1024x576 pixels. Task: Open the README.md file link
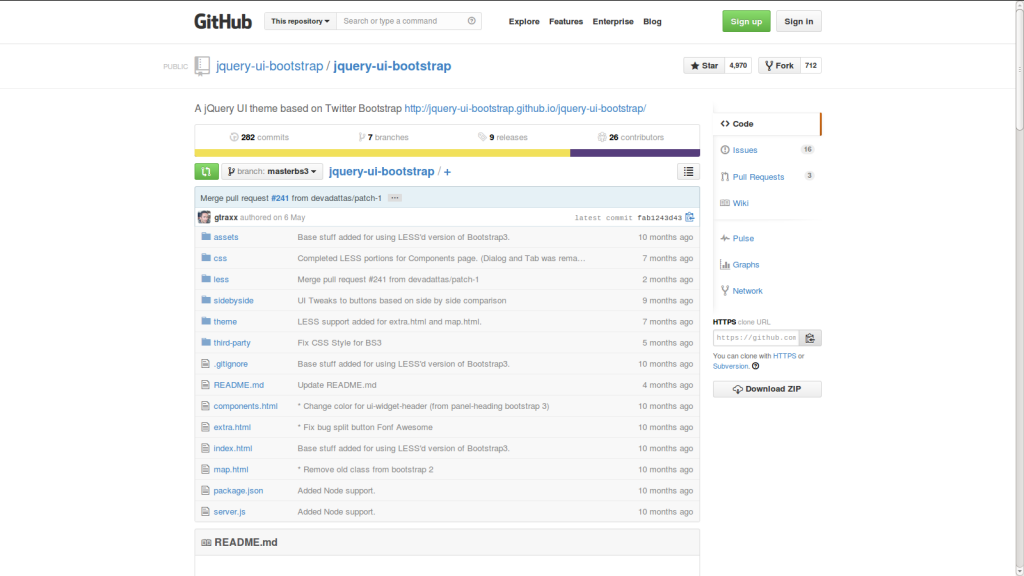(237, 384)
